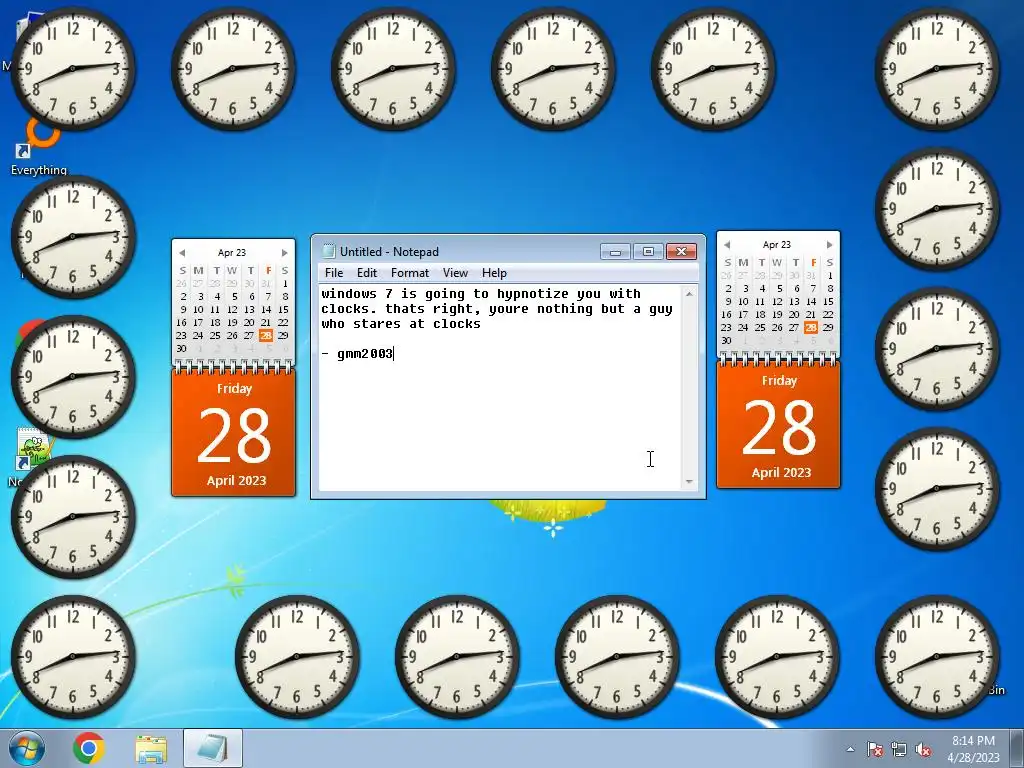The image size is (1024, 768).
Task: Select date 22 in the right calendar grid
Action: coord(828,315)
